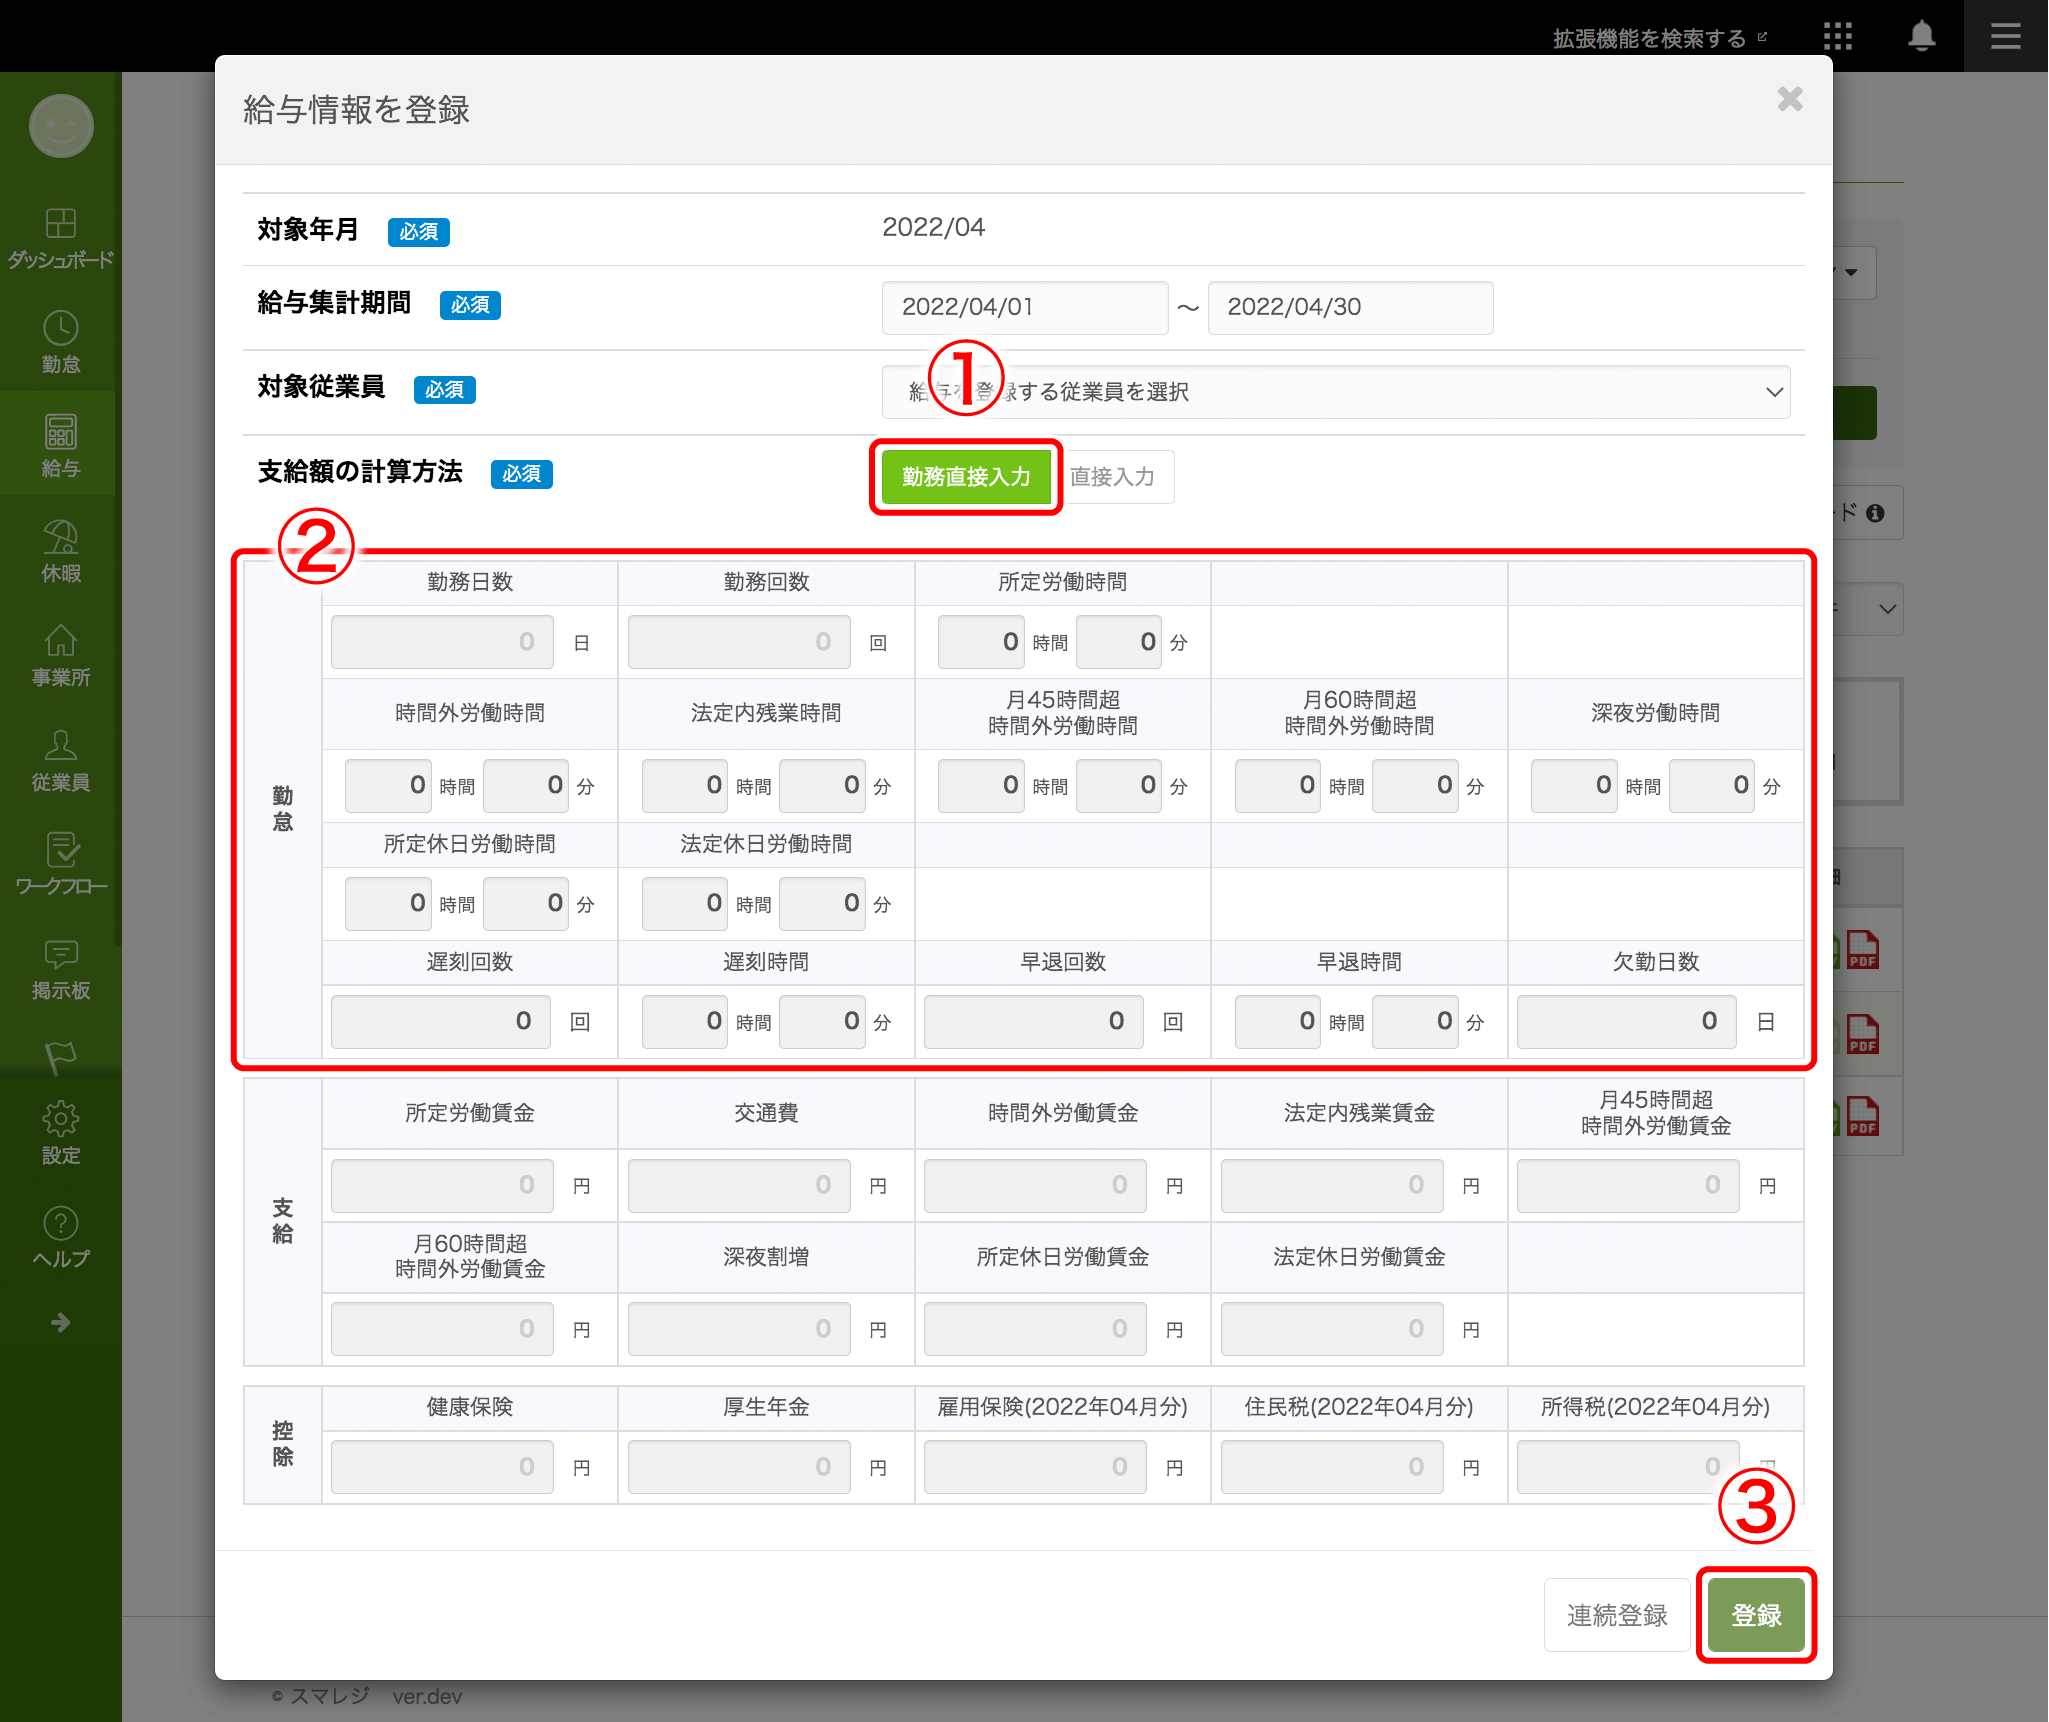Open the first PDF icon behind dialog
This screenshot has width=2049, height=1722.
click(1862, 950)
